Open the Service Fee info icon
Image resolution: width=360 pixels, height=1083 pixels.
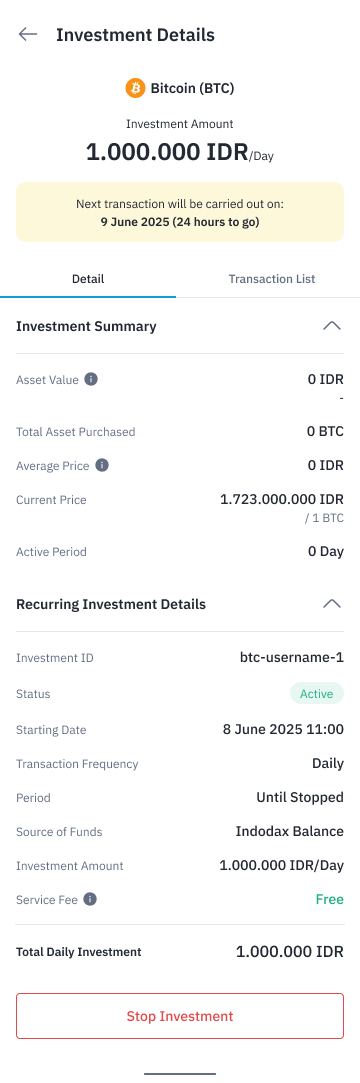click(x=90, y=899)
